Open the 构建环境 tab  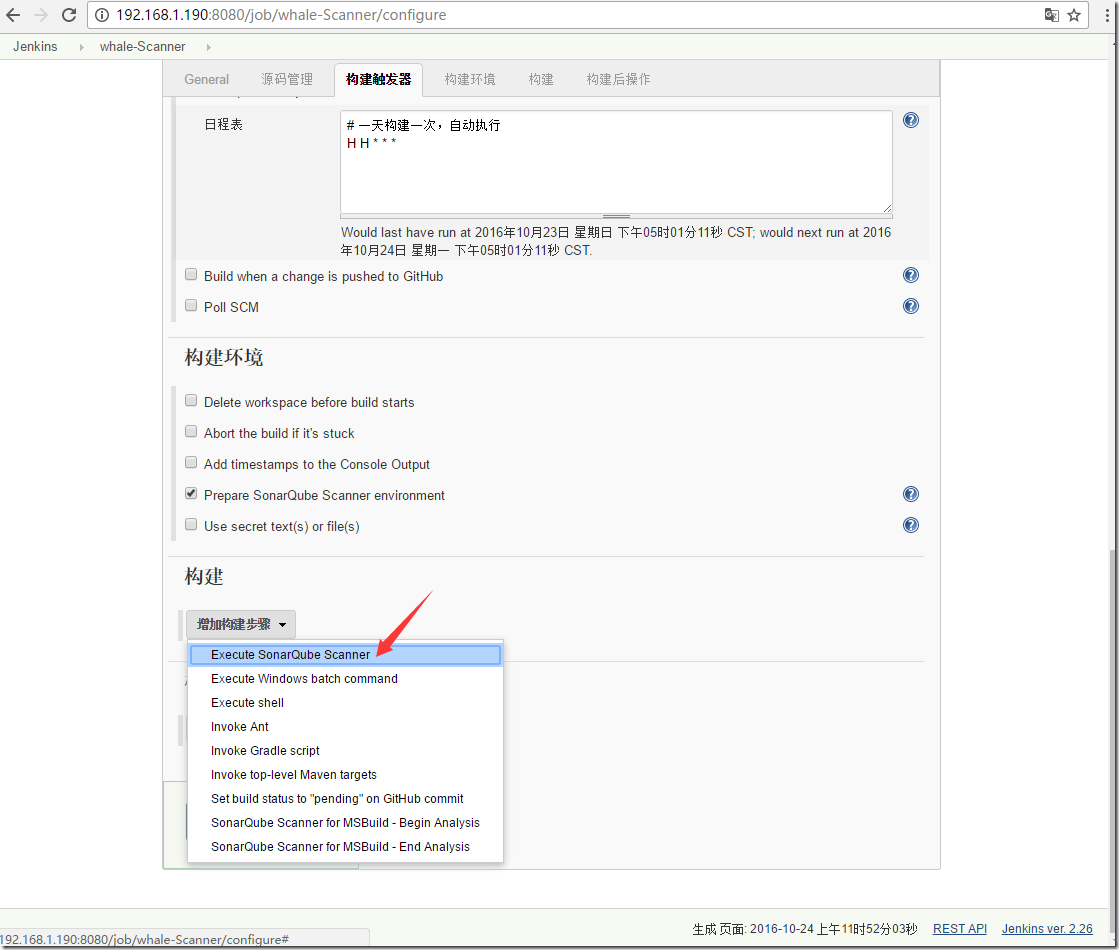coord(470,79)
